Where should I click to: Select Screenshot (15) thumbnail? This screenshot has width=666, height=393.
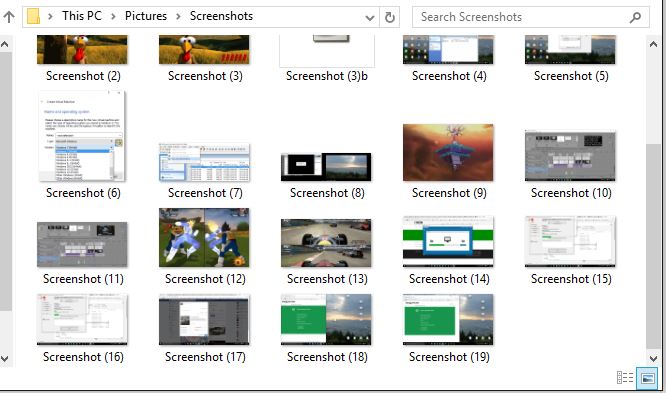pos(570,241)
